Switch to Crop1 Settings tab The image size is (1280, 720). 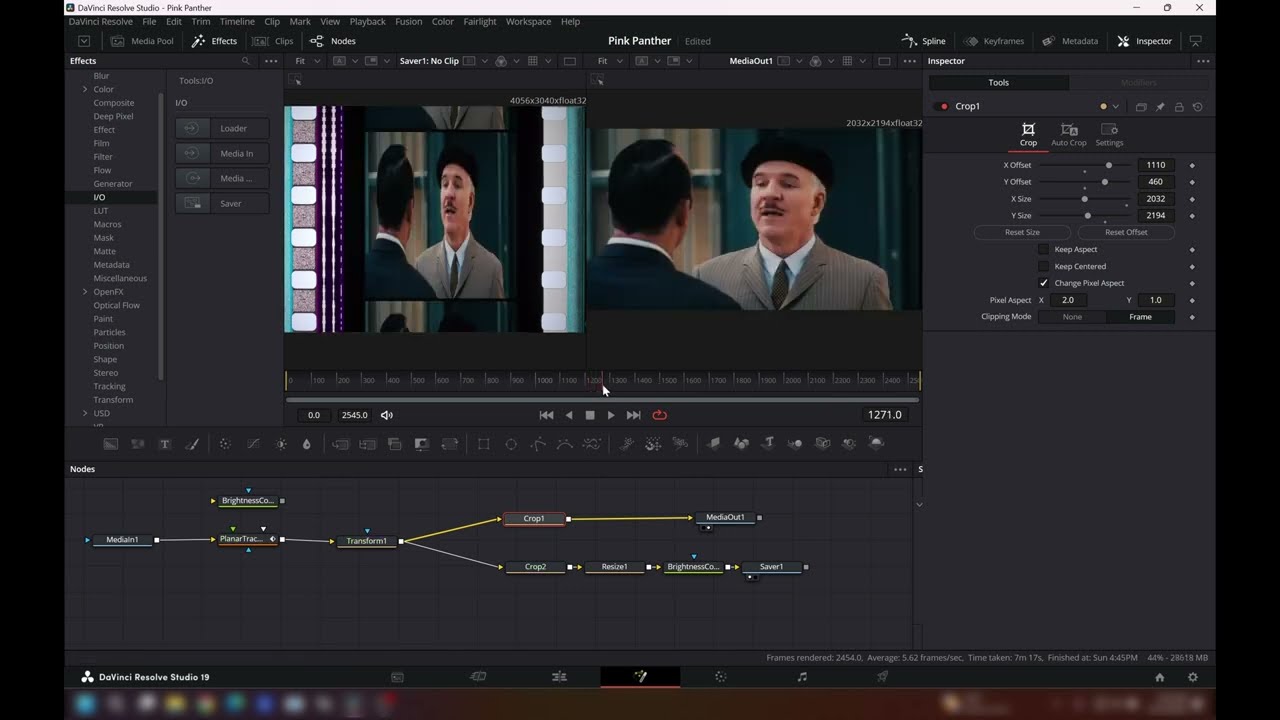(1109, 134)
